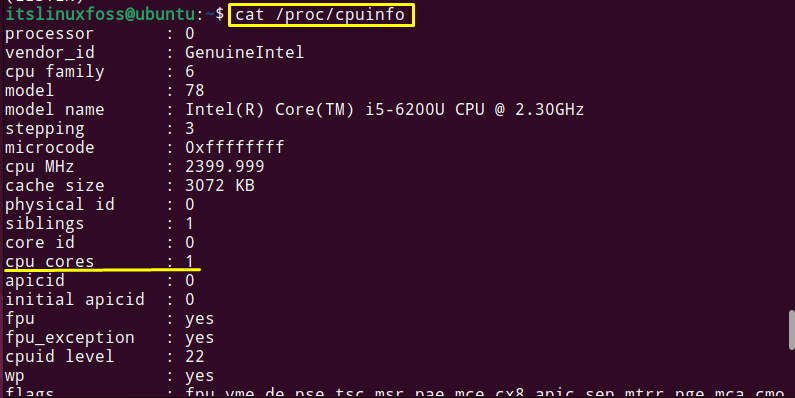Image resolution: width=795 pixels, height=398 pixels.
Task: Click the cpuid level 22 value
Action: coord(195,356)
